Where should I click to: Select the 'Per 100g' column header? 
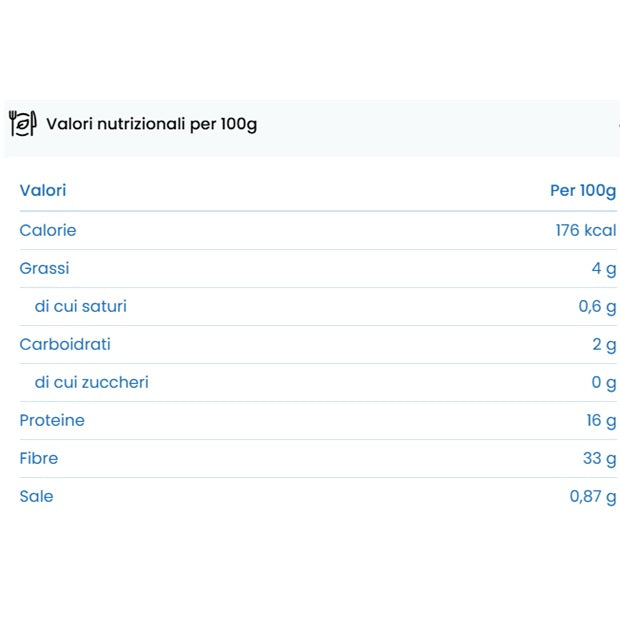(583, 190)
